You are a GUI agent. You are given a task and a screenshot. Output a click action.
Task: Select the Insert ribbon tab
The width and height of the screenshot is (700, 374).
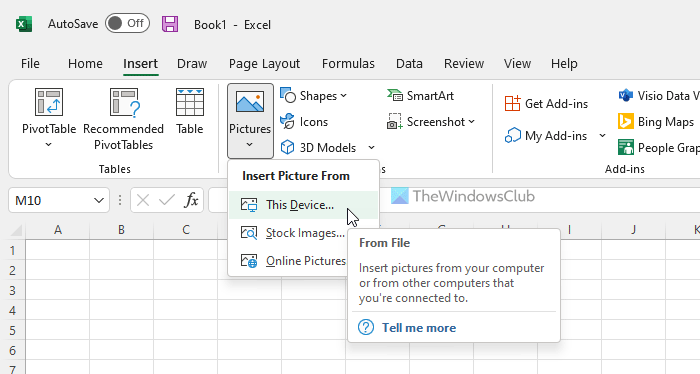pyautogui.click(x=140, y=63)
